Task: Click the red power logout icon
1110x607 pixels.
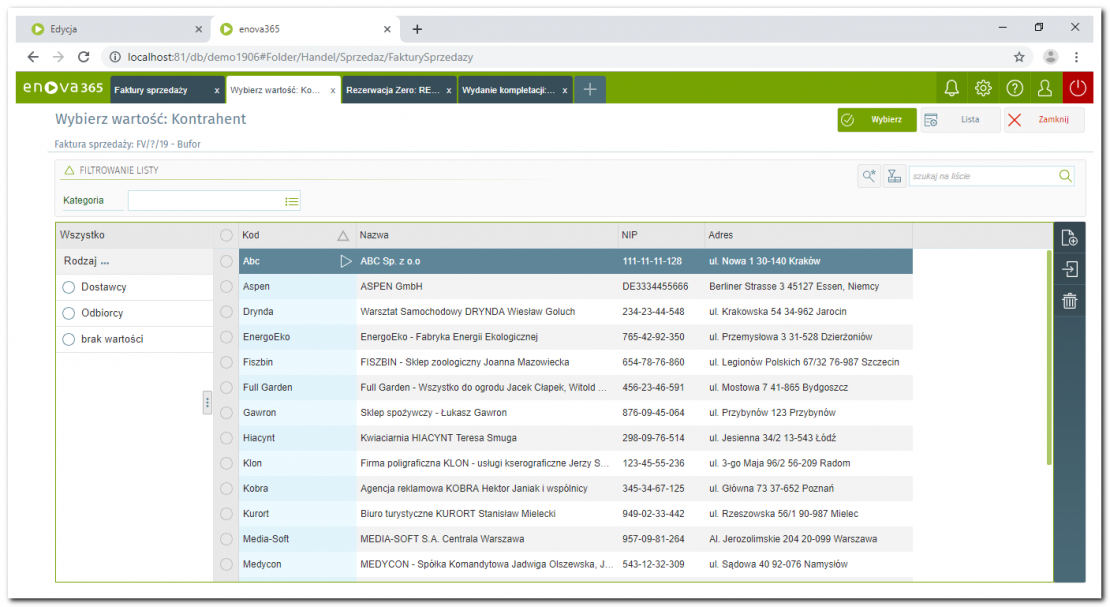Action: pyautogui.click(x=1077, y=89)
